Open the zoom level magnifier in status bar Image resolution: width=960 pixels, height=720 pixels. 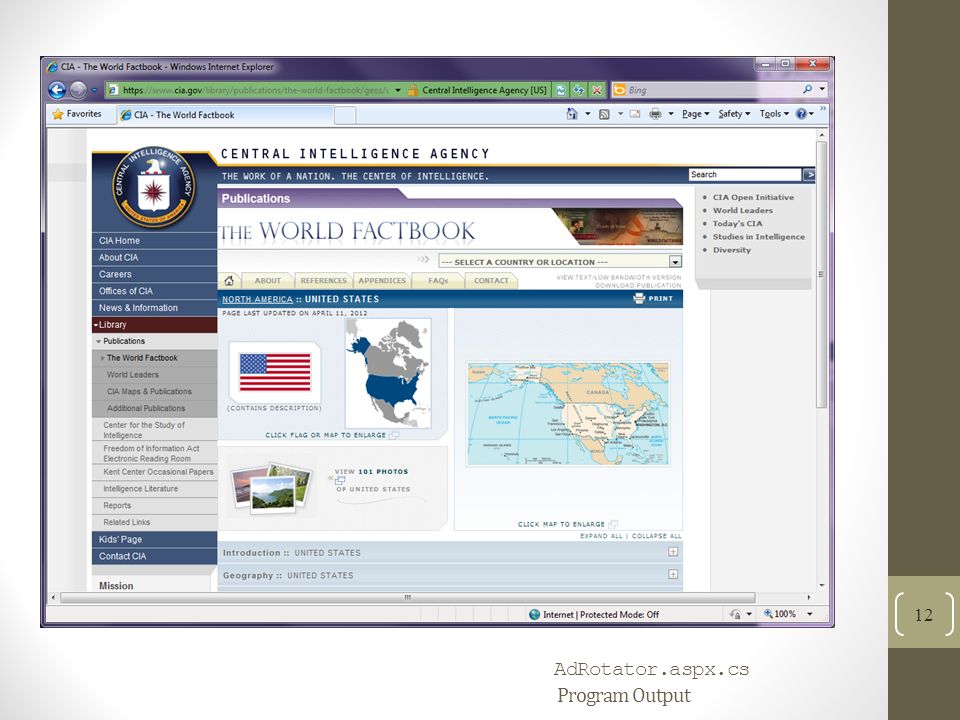(x=768, y=614)
